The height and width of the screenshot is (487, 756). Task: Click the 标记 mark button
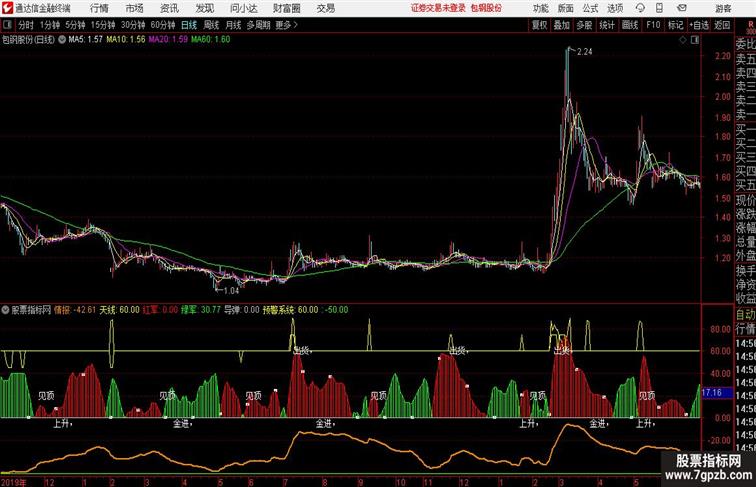click(x=675, y=25)
